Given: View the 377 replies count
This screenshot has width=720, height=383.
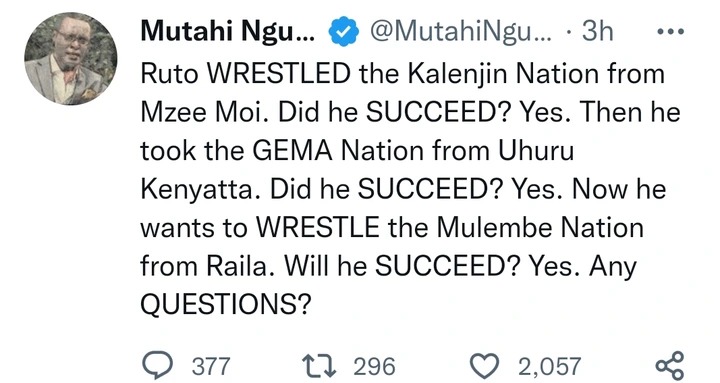Looking at the screenshot, I should click(x=210, y=366).
